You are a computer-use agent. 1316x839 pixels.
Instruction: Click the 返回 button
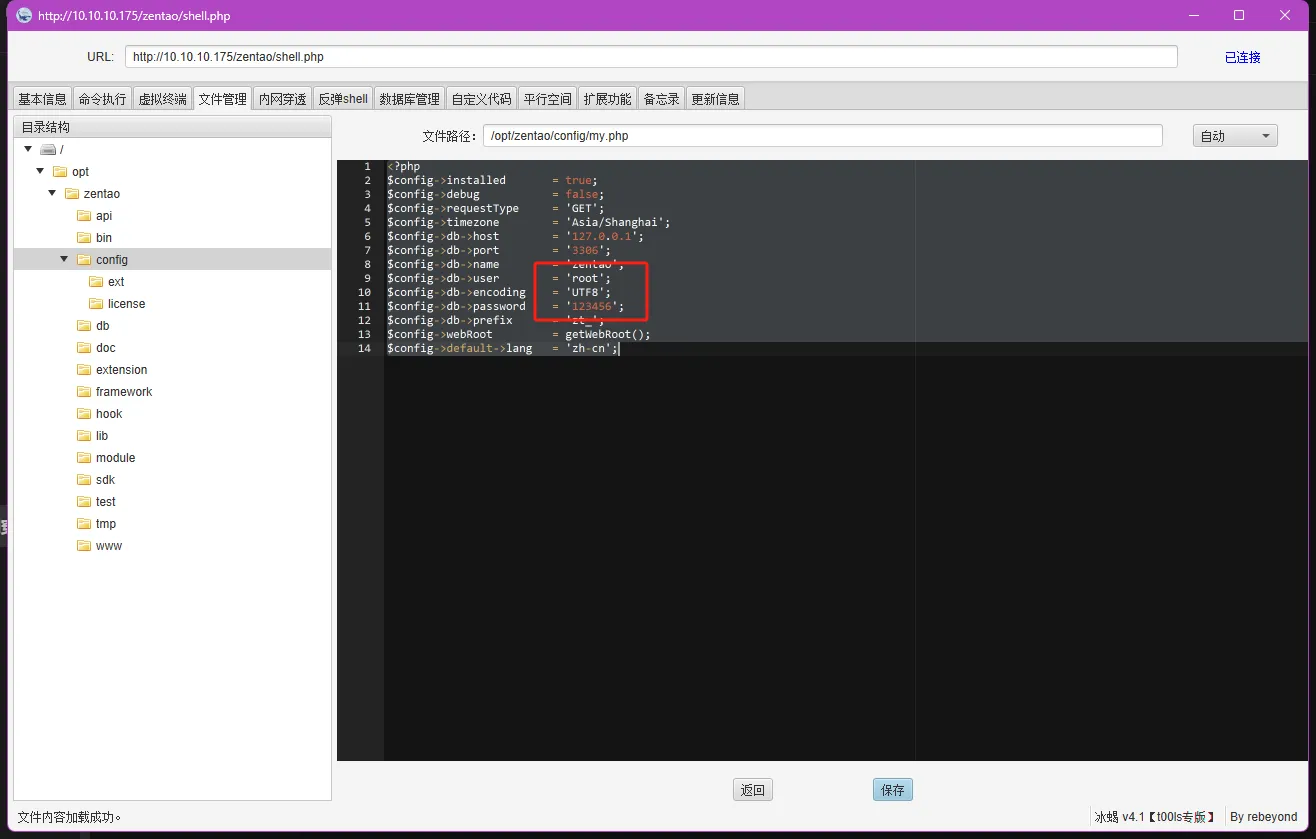(753, 790)
